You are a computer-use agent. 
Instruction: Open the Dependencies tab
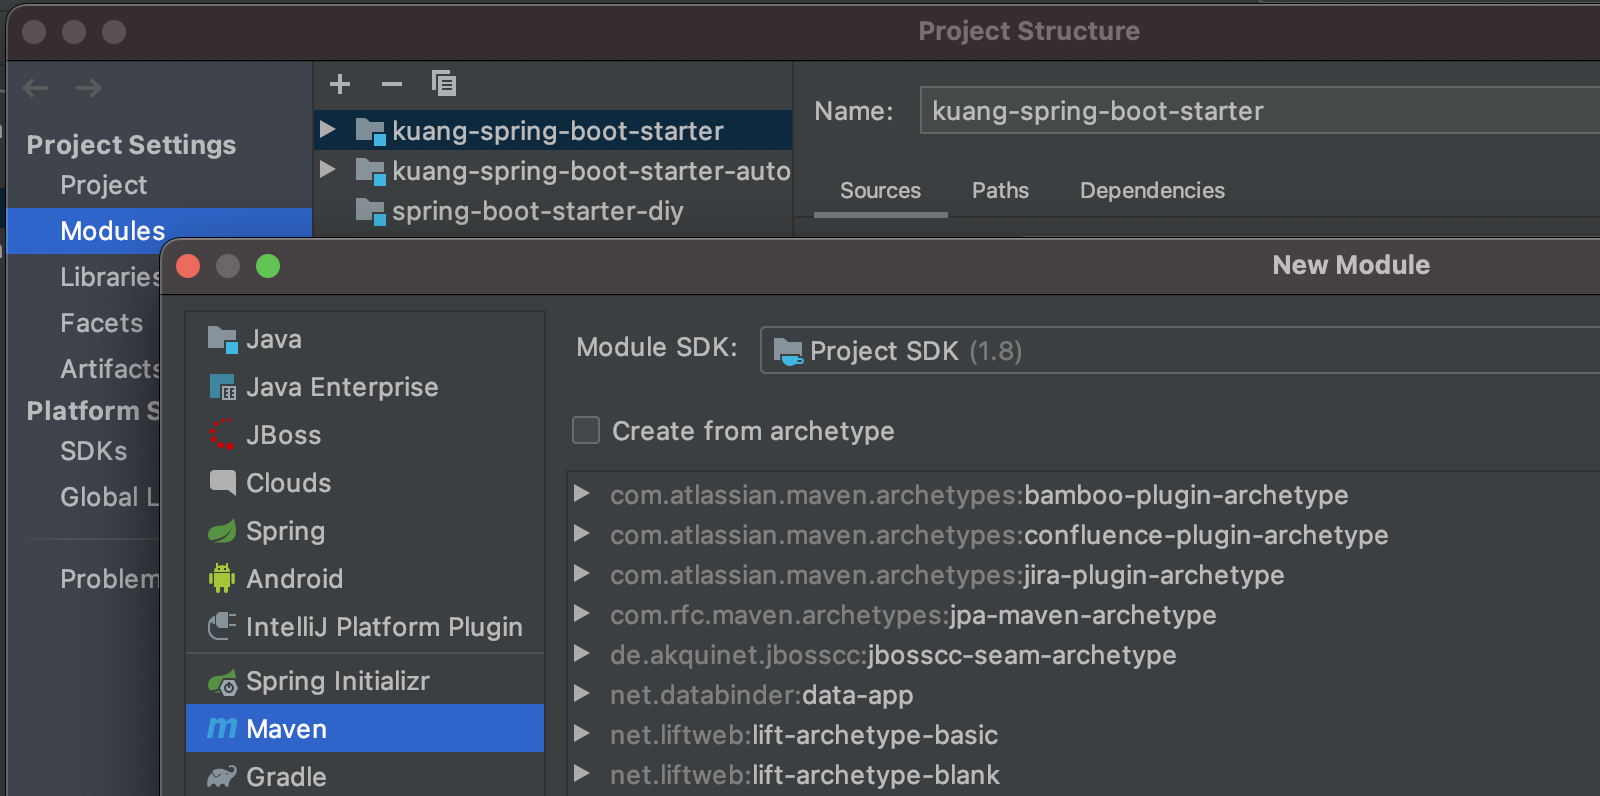[1152, 190]
